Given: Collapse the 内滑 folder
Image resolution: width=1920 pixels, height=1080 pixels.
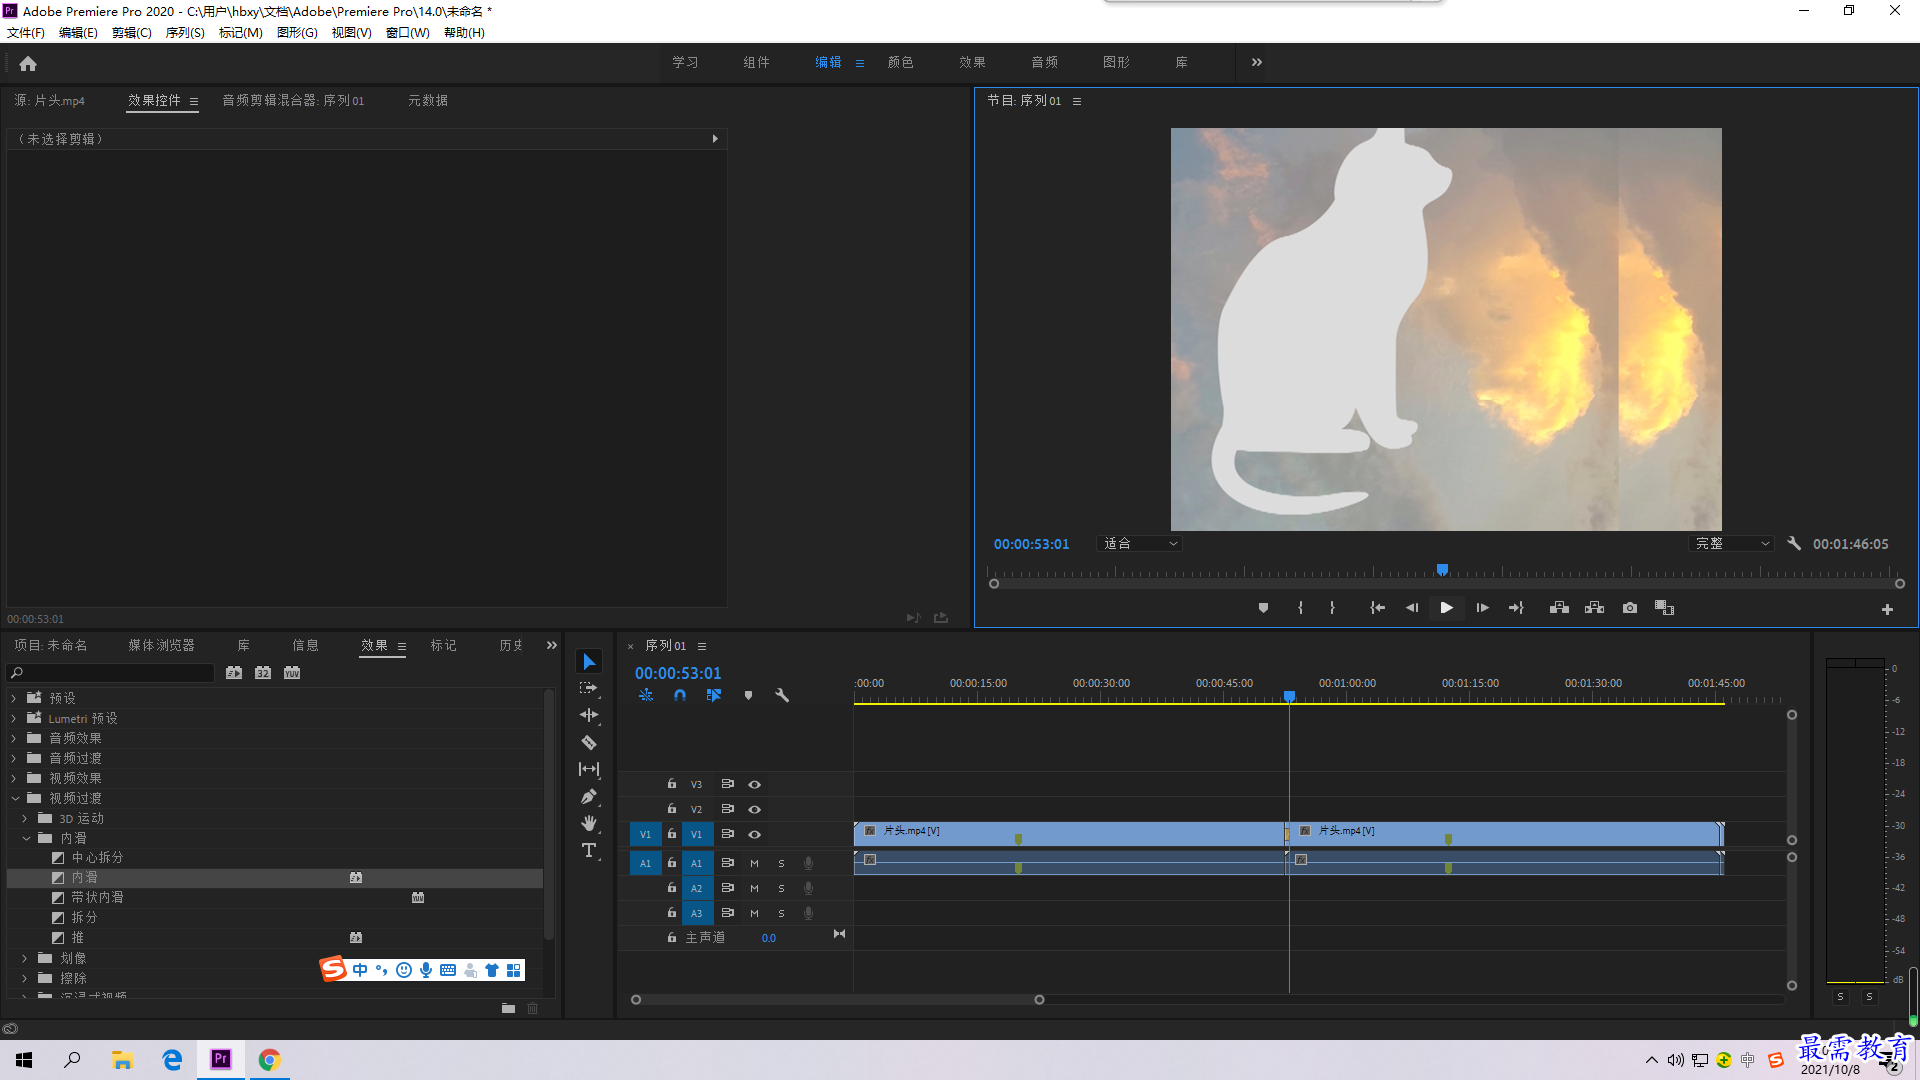Looking at the screenshot, I should coord(26,838).
